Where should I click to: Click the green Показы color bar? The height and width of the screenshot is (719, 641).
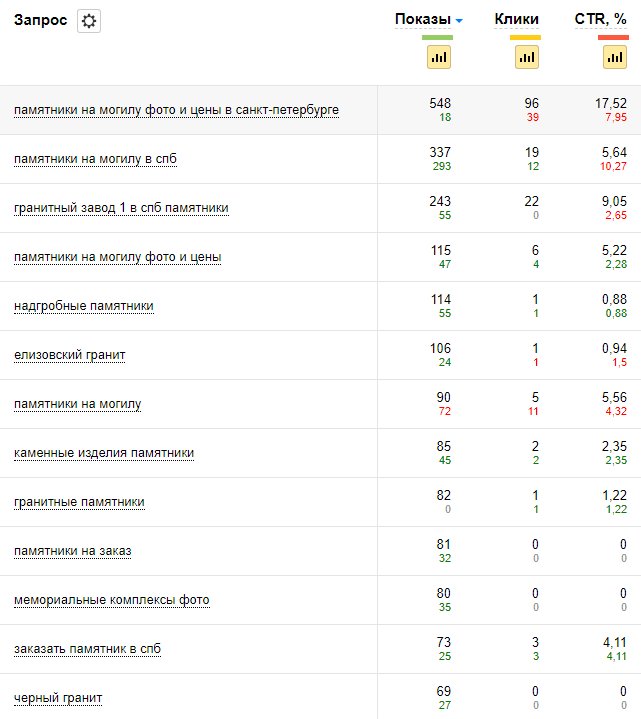[438, 38]
